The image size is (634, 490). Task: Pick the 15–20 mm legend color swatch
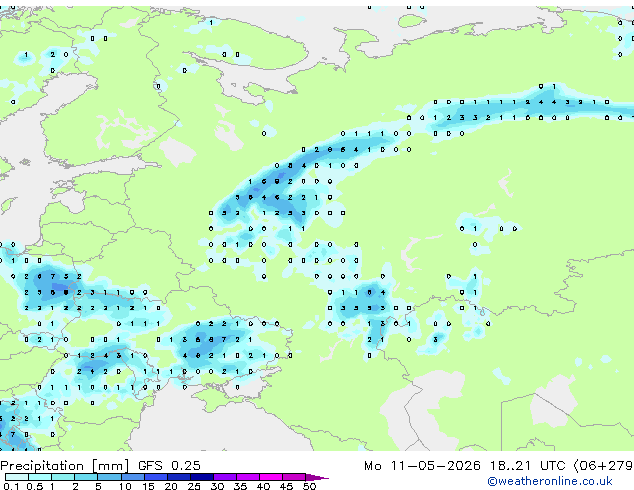[155, 477]
